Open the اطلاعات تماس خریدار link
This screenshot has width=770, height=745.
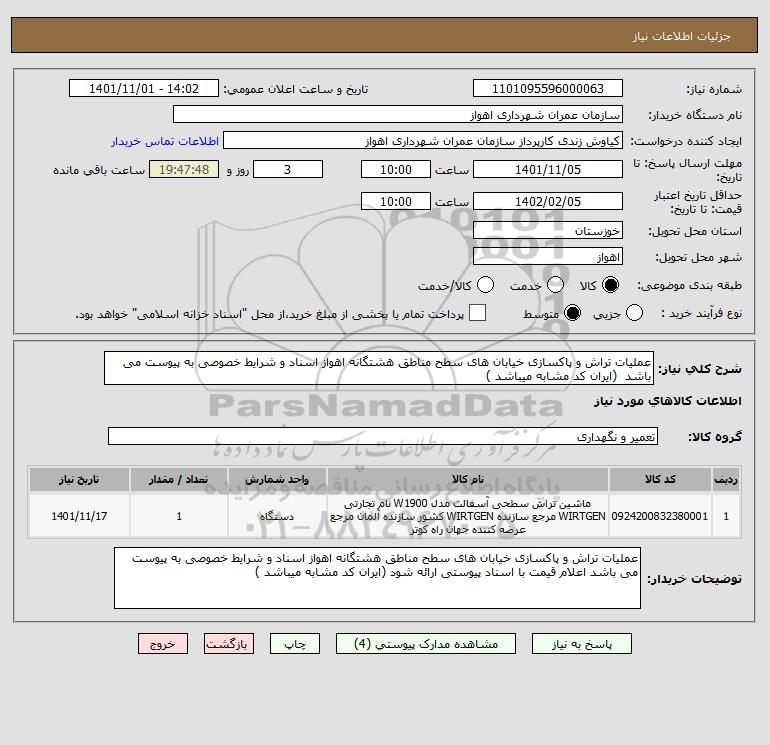click(x=165, y=141)
